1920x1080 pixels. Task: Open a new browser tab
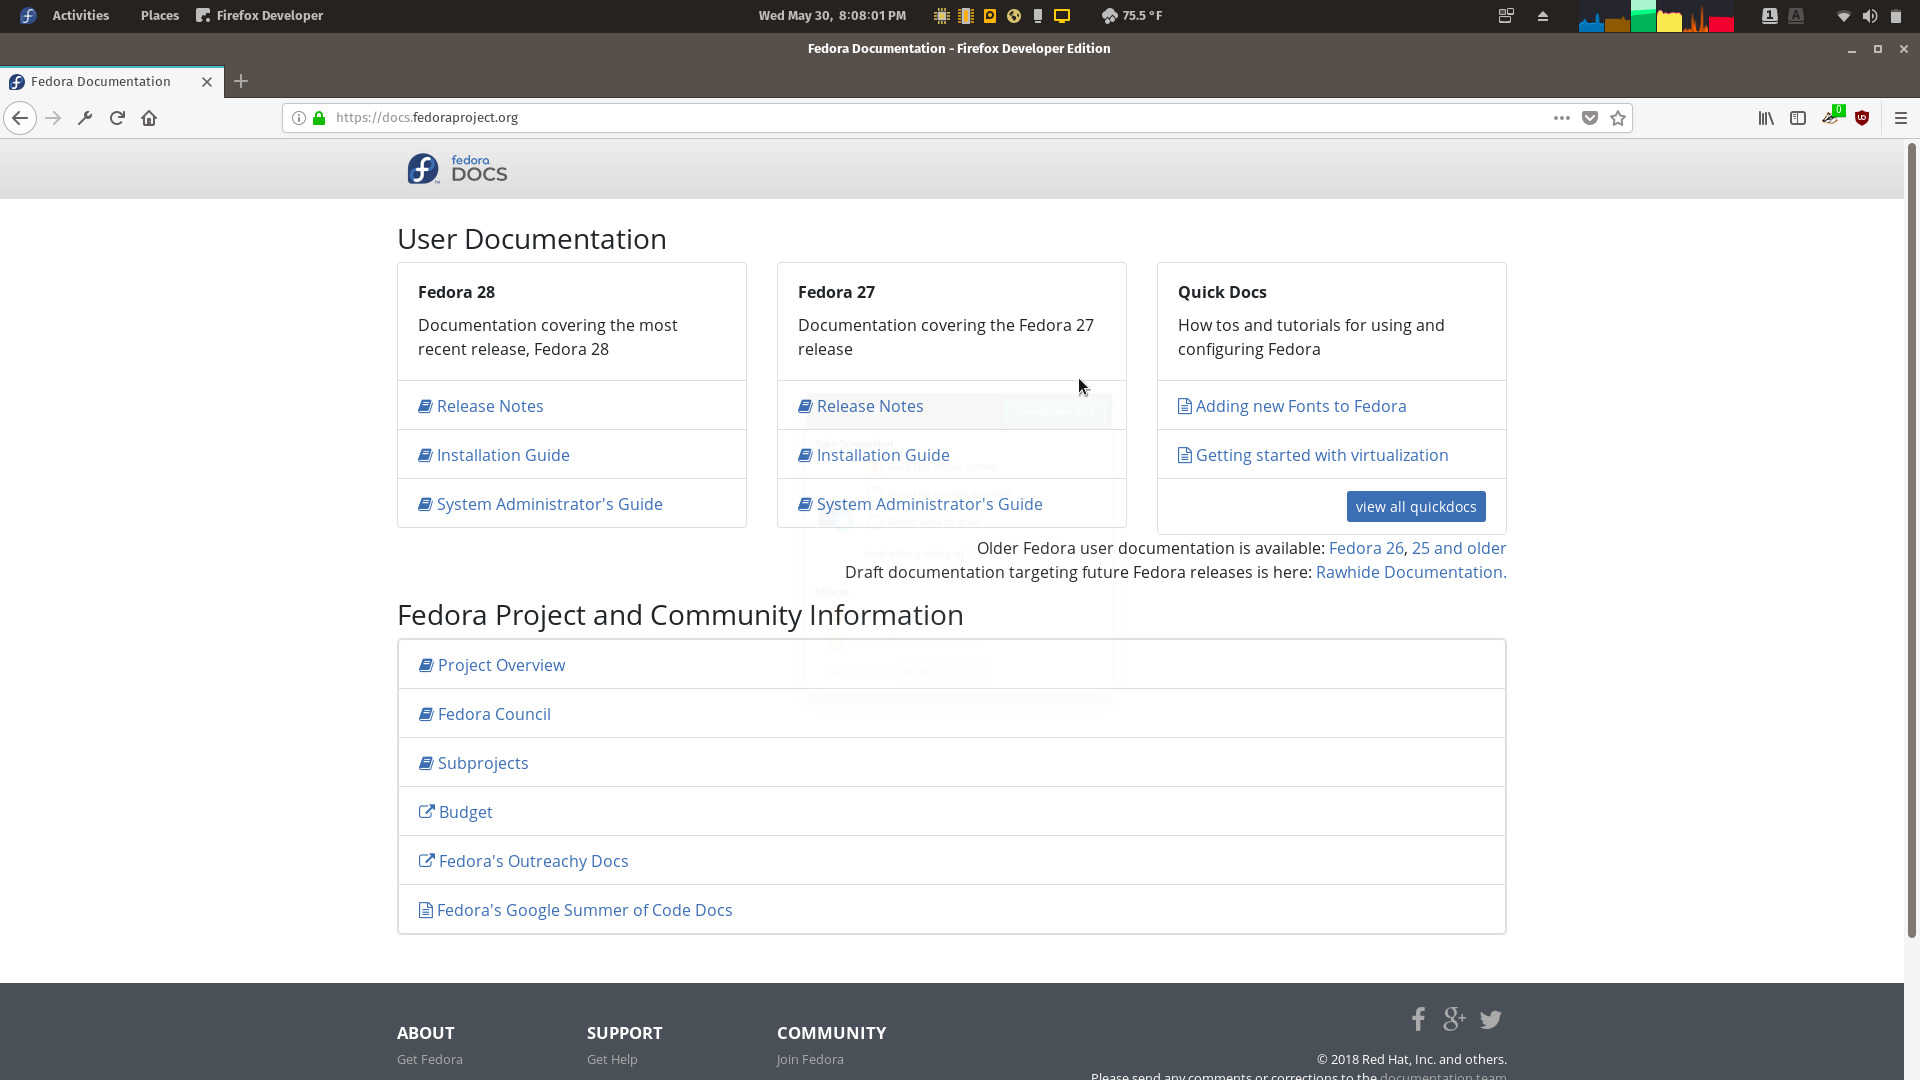(x=240, y=81)
